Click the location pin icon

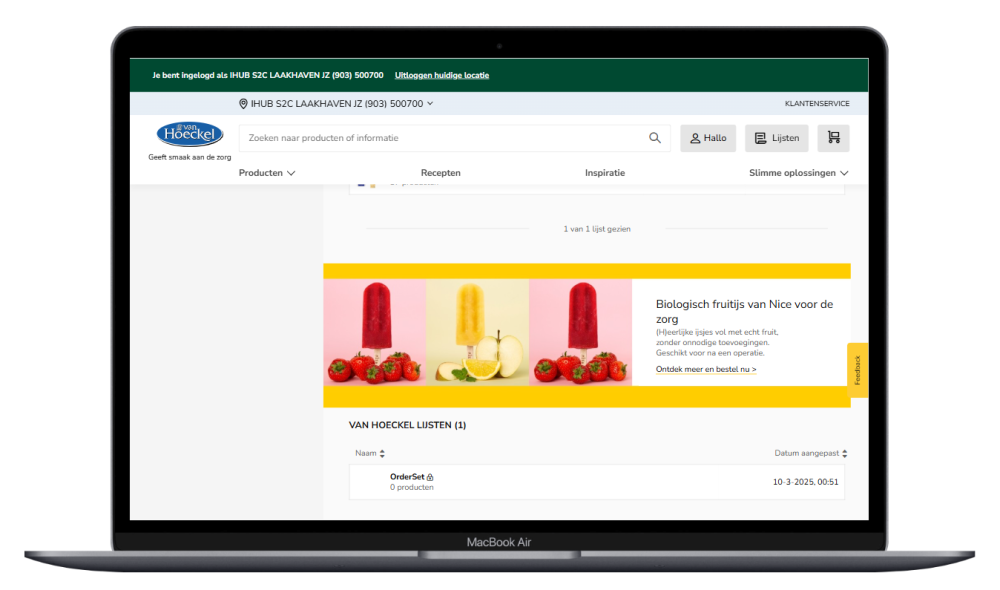pos(243,104)
